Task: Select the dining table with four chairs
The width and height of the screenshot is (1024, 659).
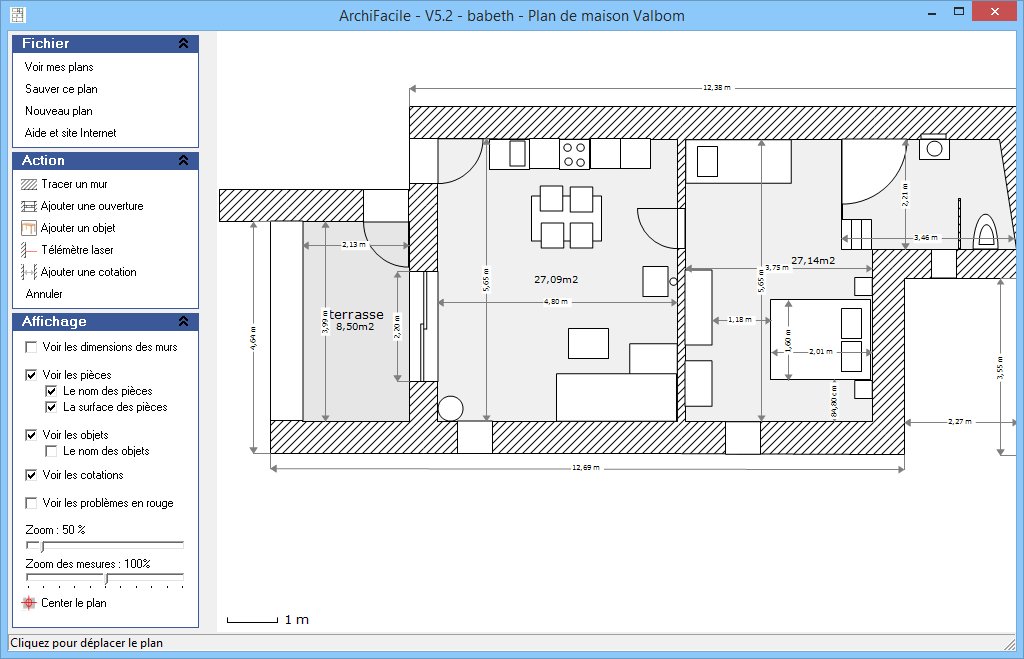Action: pyautogui.click(x=566, y=217)
